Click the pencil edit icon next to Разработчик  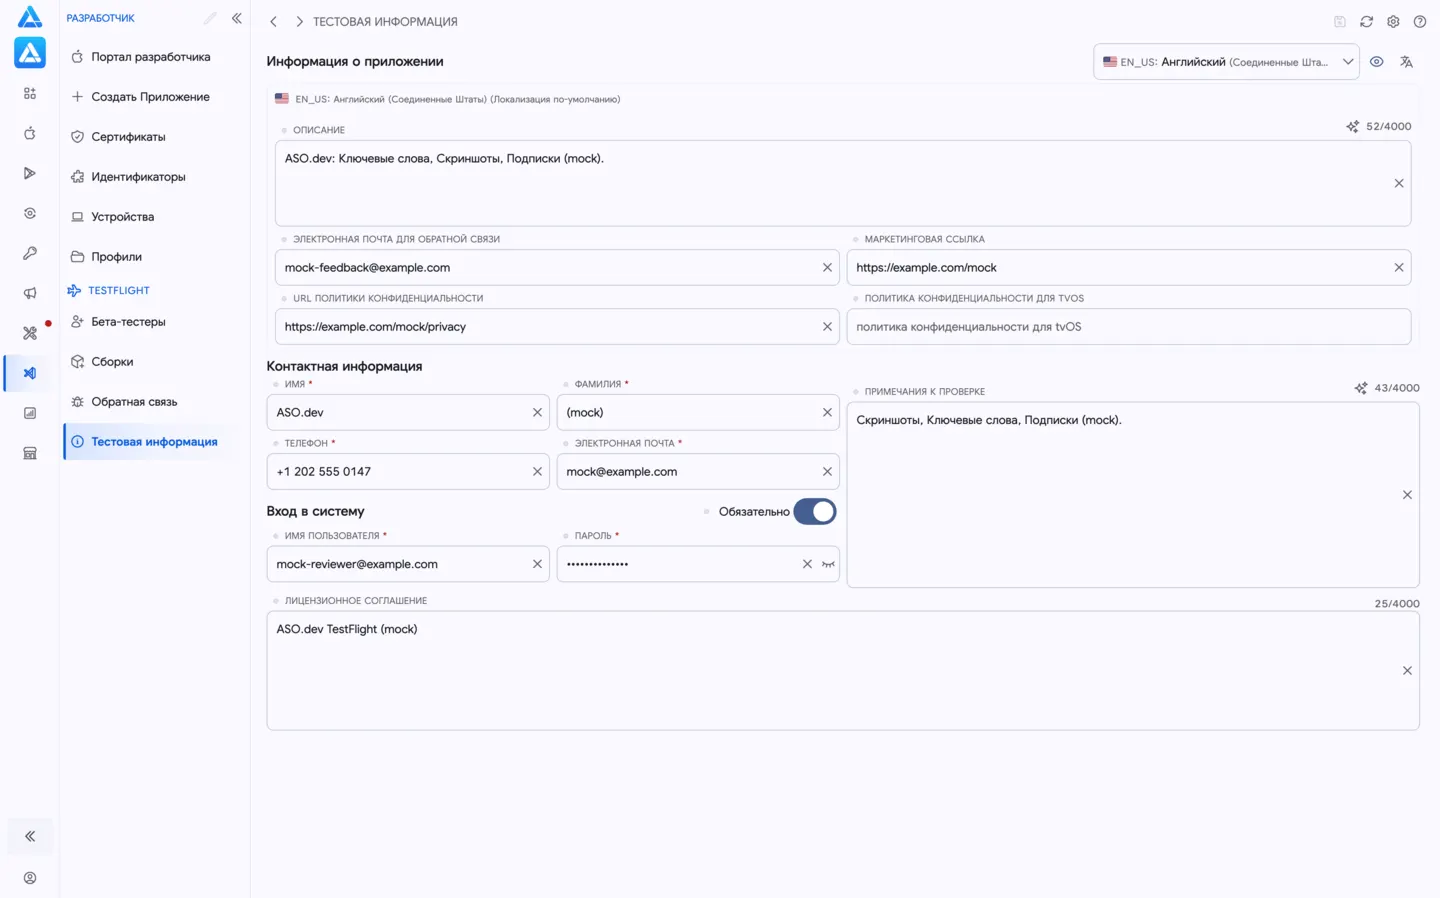[x=210, y=18]
